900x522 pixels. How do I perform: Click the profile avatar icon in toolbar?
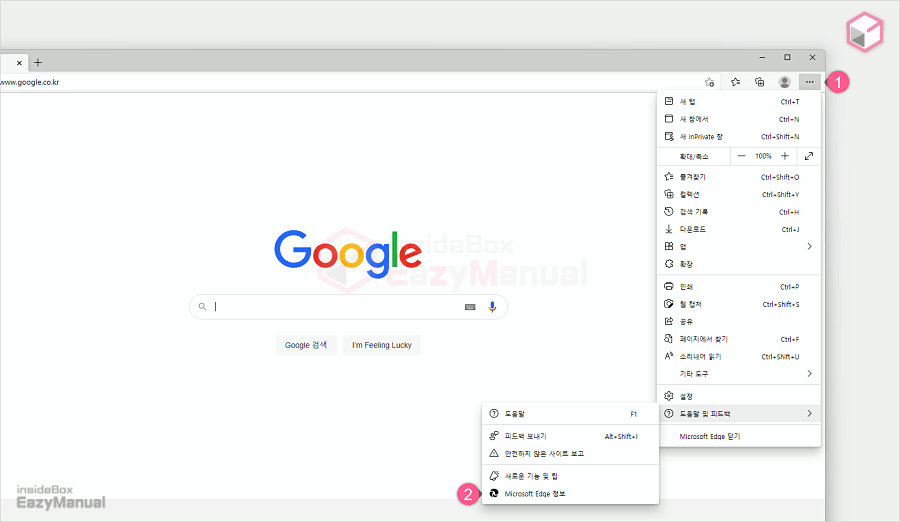[785, 82]
